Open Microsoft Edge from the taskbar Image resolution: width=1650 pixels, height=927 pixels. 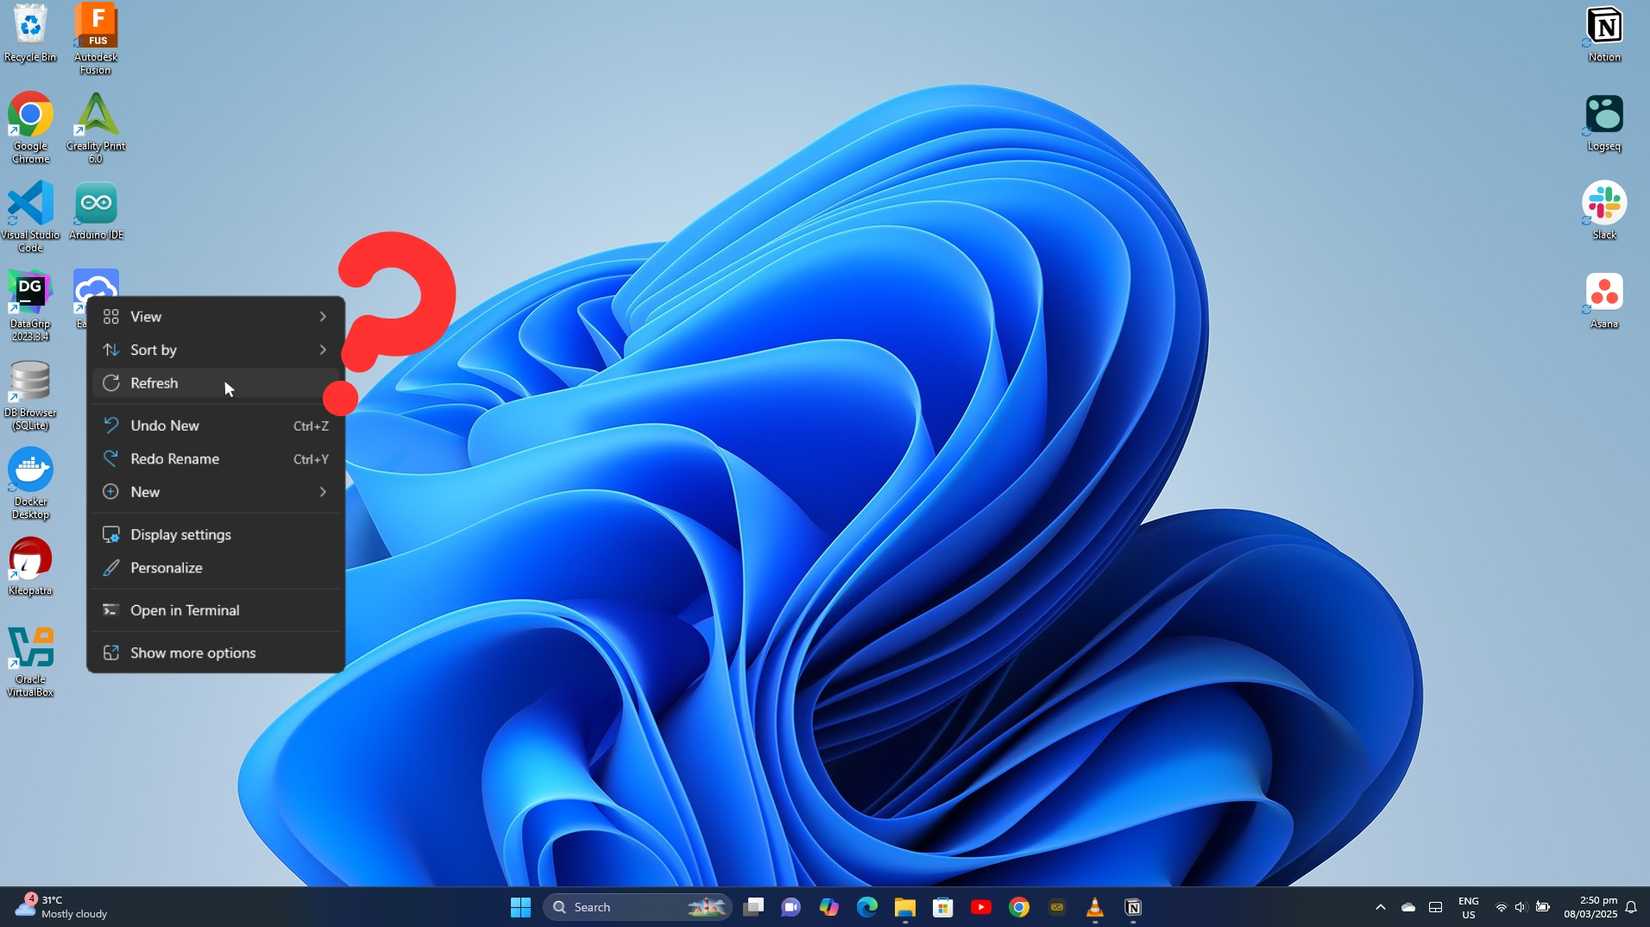click(x=867, y=907)
